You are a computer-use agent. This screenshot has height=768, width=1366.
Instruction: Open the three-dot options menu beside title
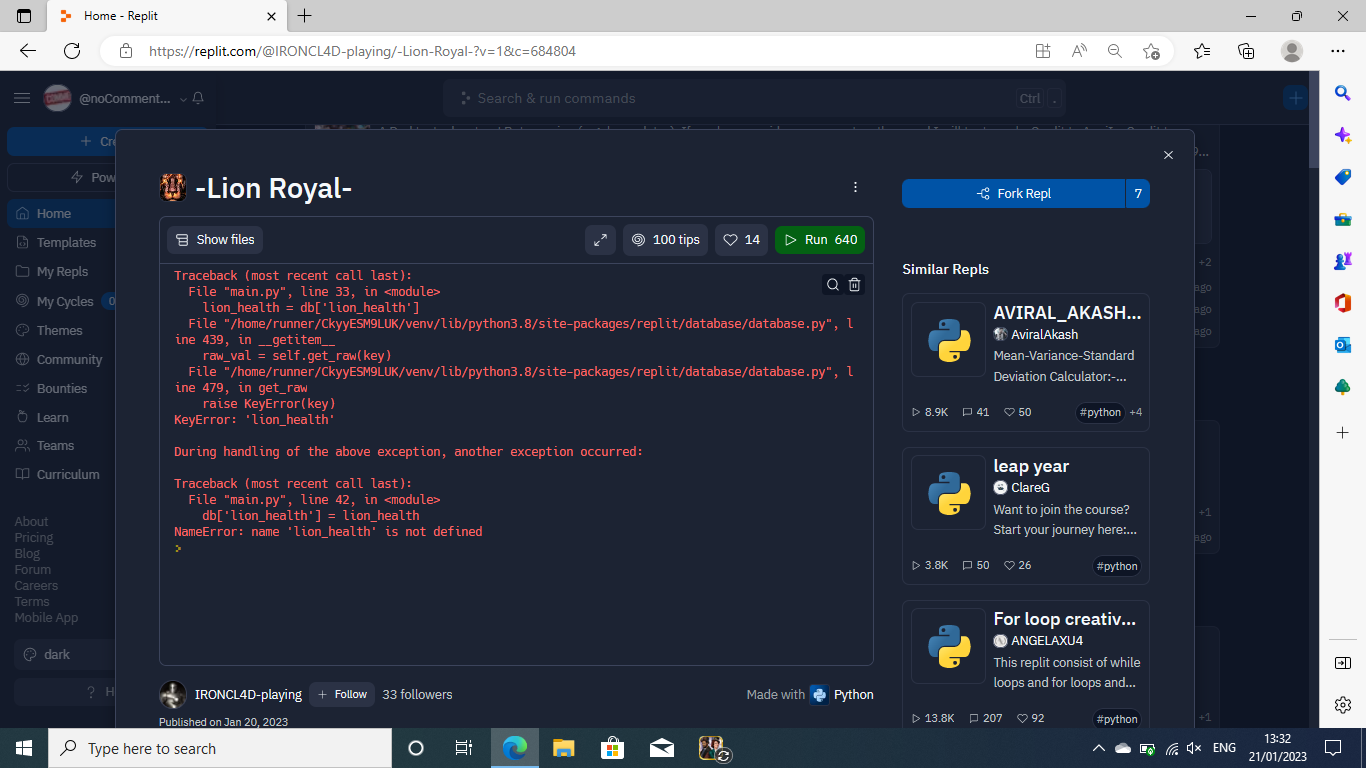tap(855, 187)
